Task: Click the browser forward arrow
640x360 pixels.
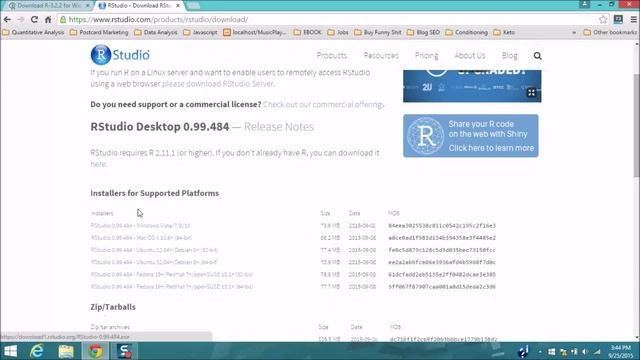Action: coord(20,20)
